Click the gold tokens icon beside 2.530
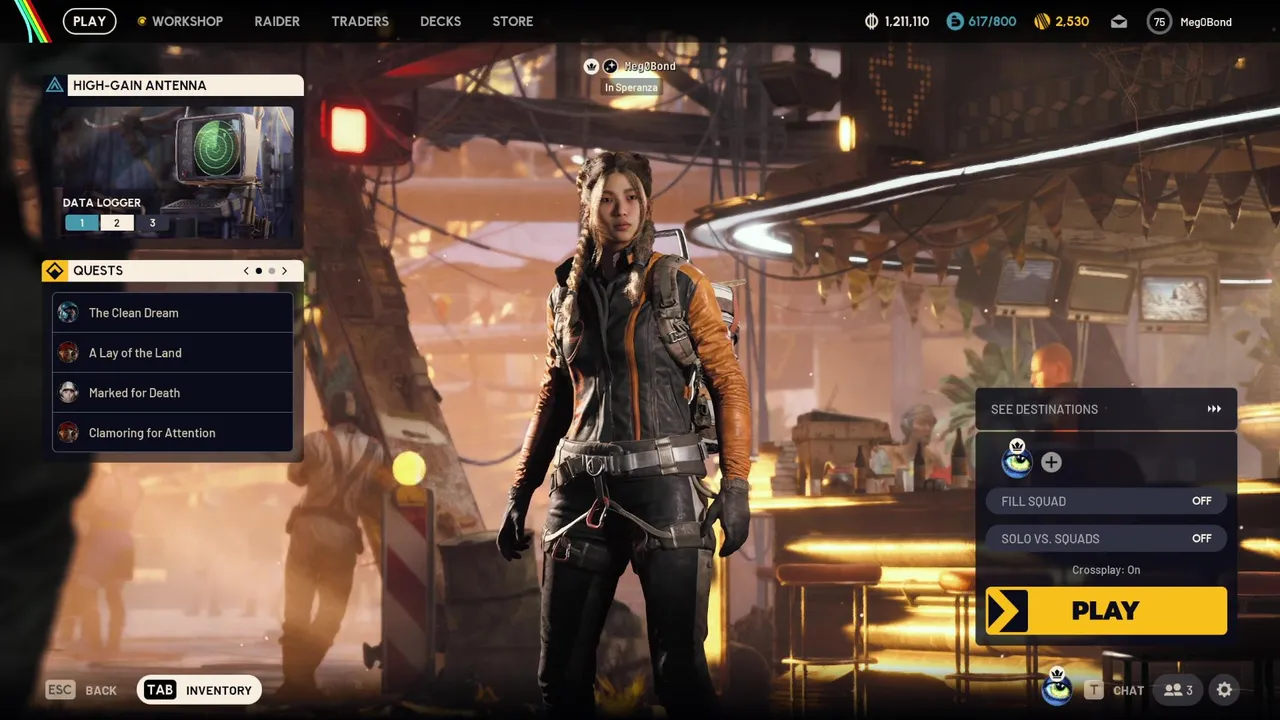The image size is (1280, 720). pos(1040,21)
